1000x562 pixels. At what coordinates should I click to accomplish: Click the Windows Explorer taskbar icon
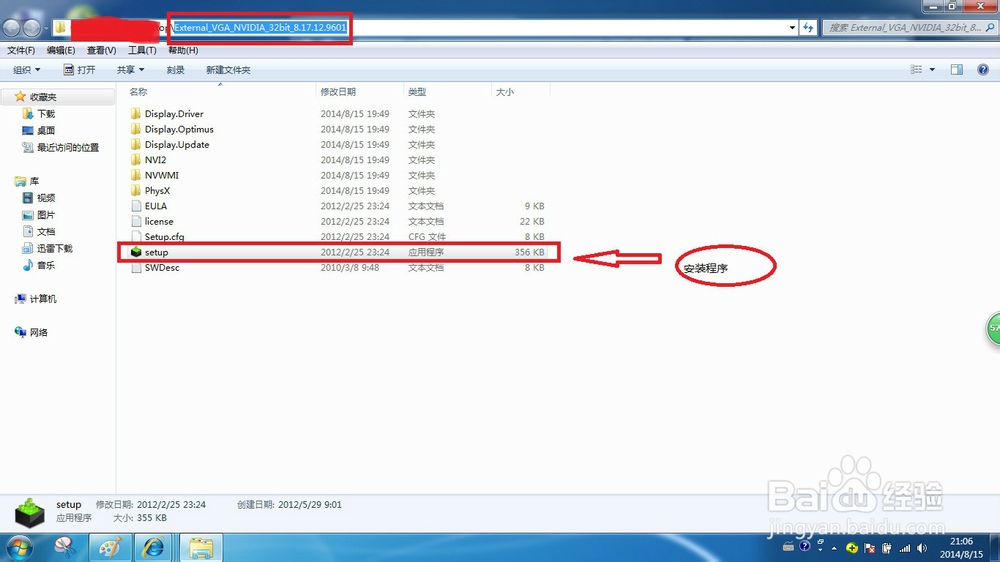click(x=201, y=547)
